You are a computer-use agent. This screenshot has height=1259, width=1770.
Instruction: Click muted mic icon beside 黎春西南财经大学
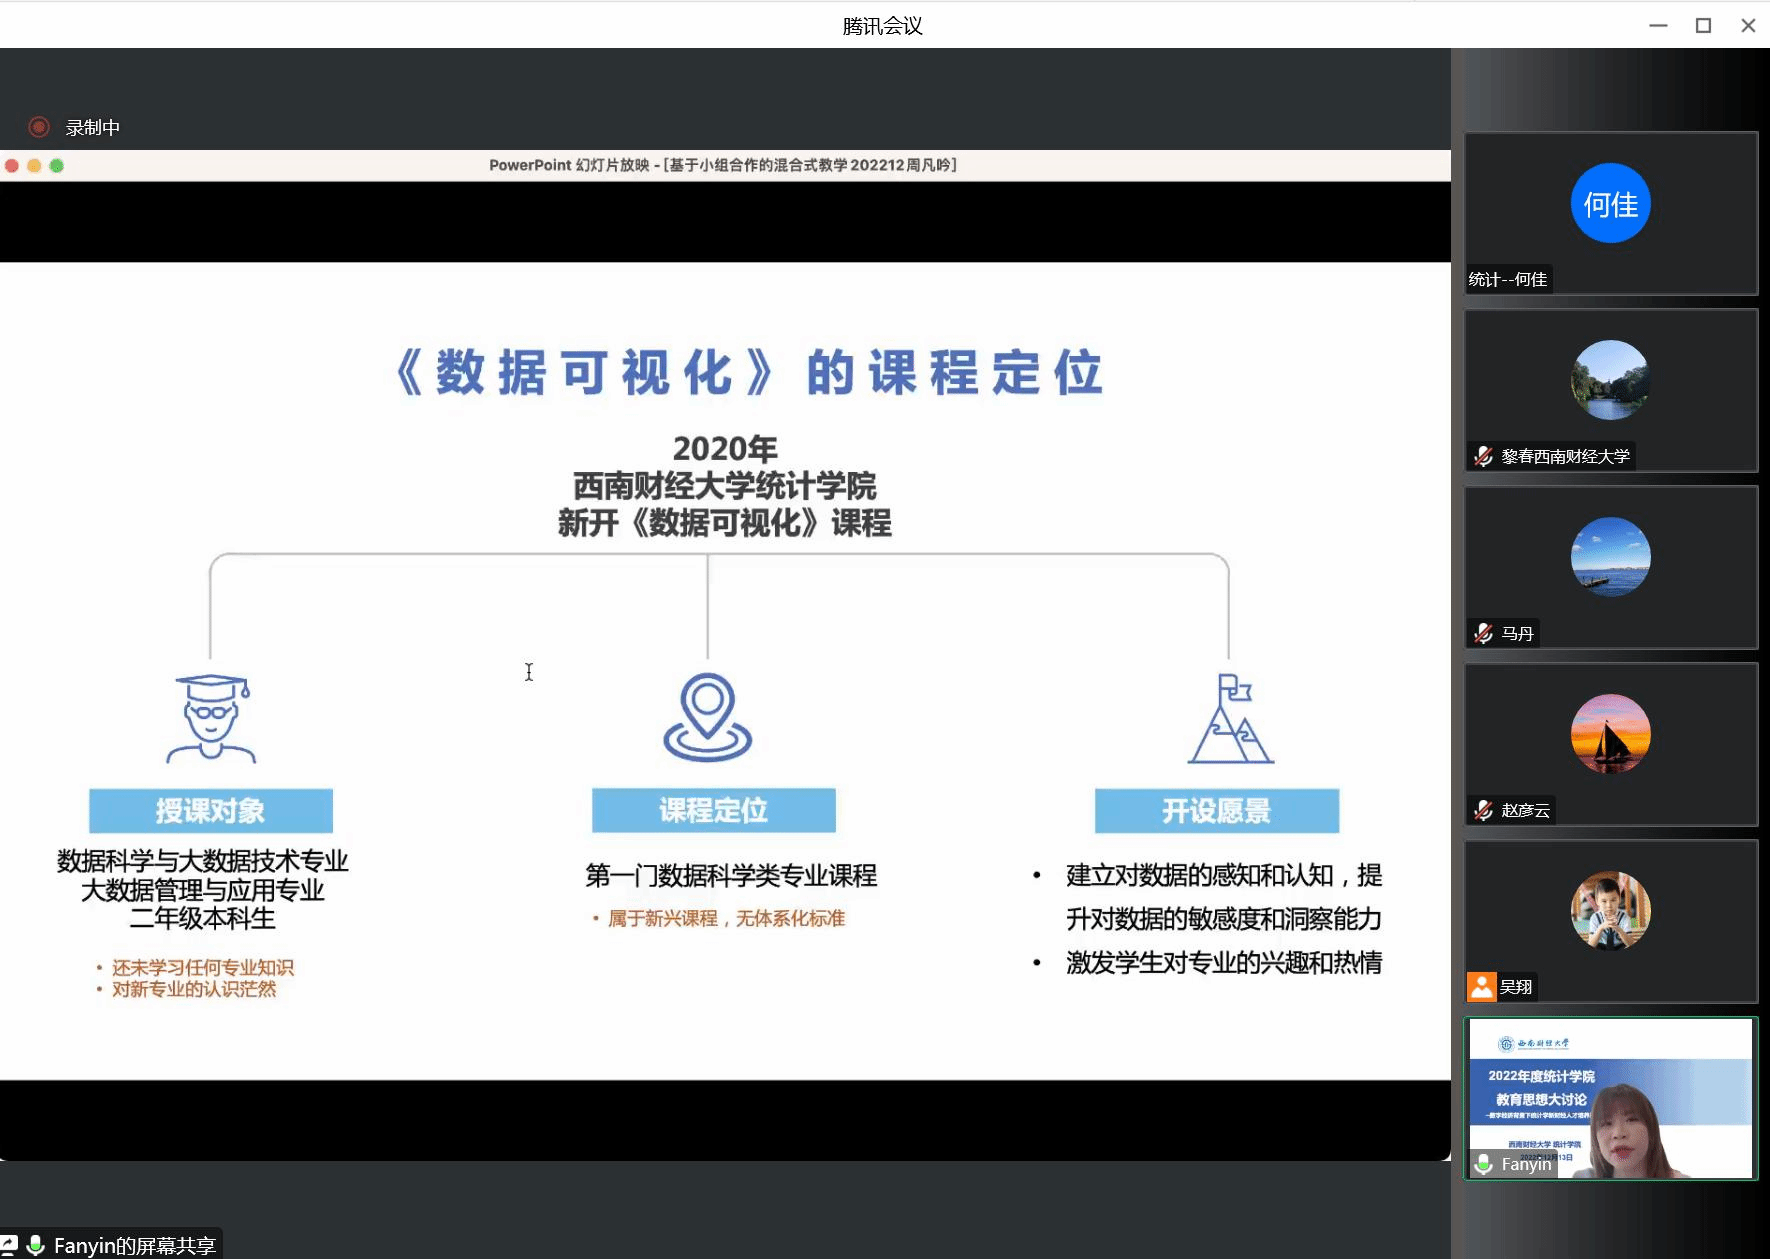1483,457
